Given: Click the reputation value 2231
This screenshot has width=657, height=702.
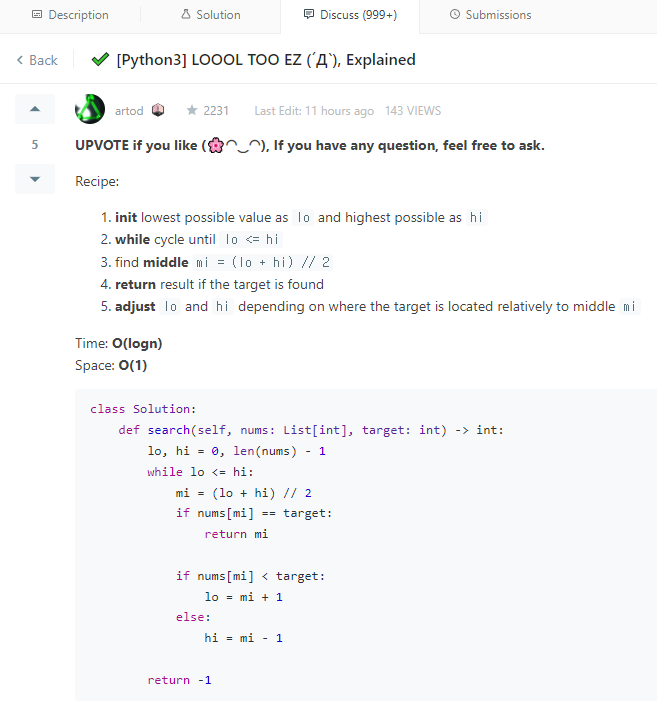Looking at the screenshot, I should (216, 111).
